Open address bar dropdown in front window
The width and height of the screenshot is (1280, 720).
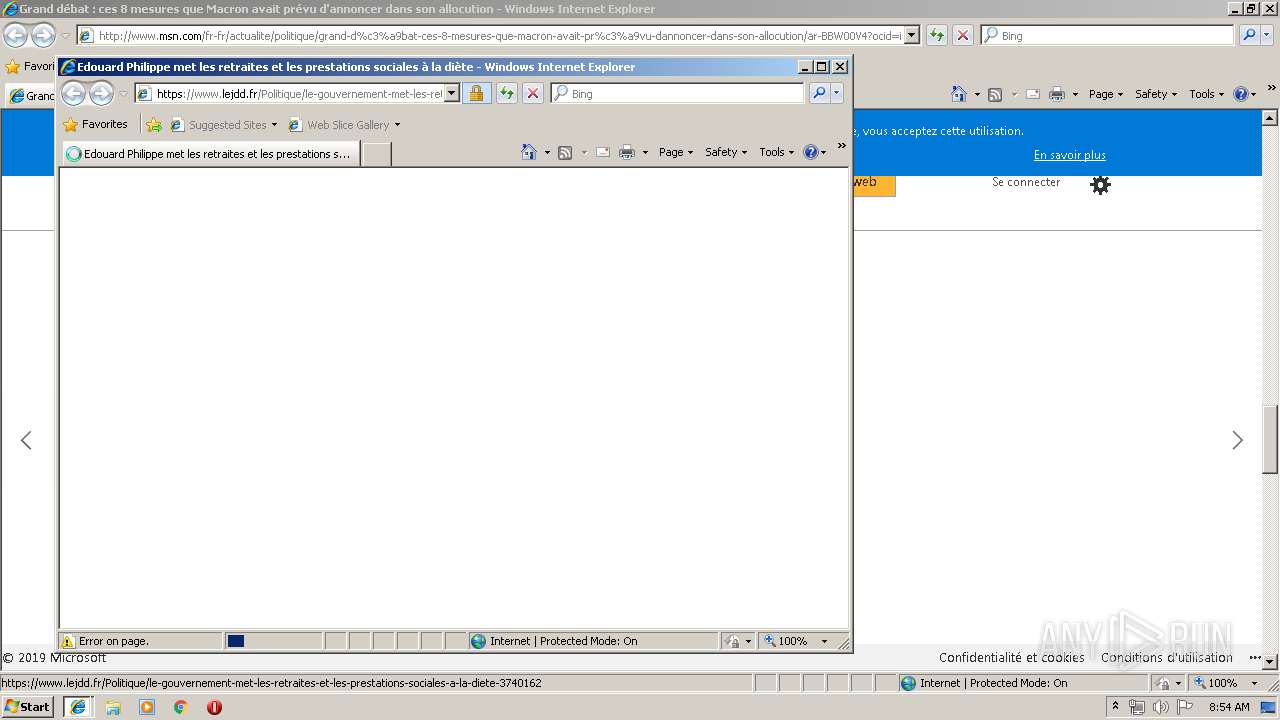(x=452, y=93)
